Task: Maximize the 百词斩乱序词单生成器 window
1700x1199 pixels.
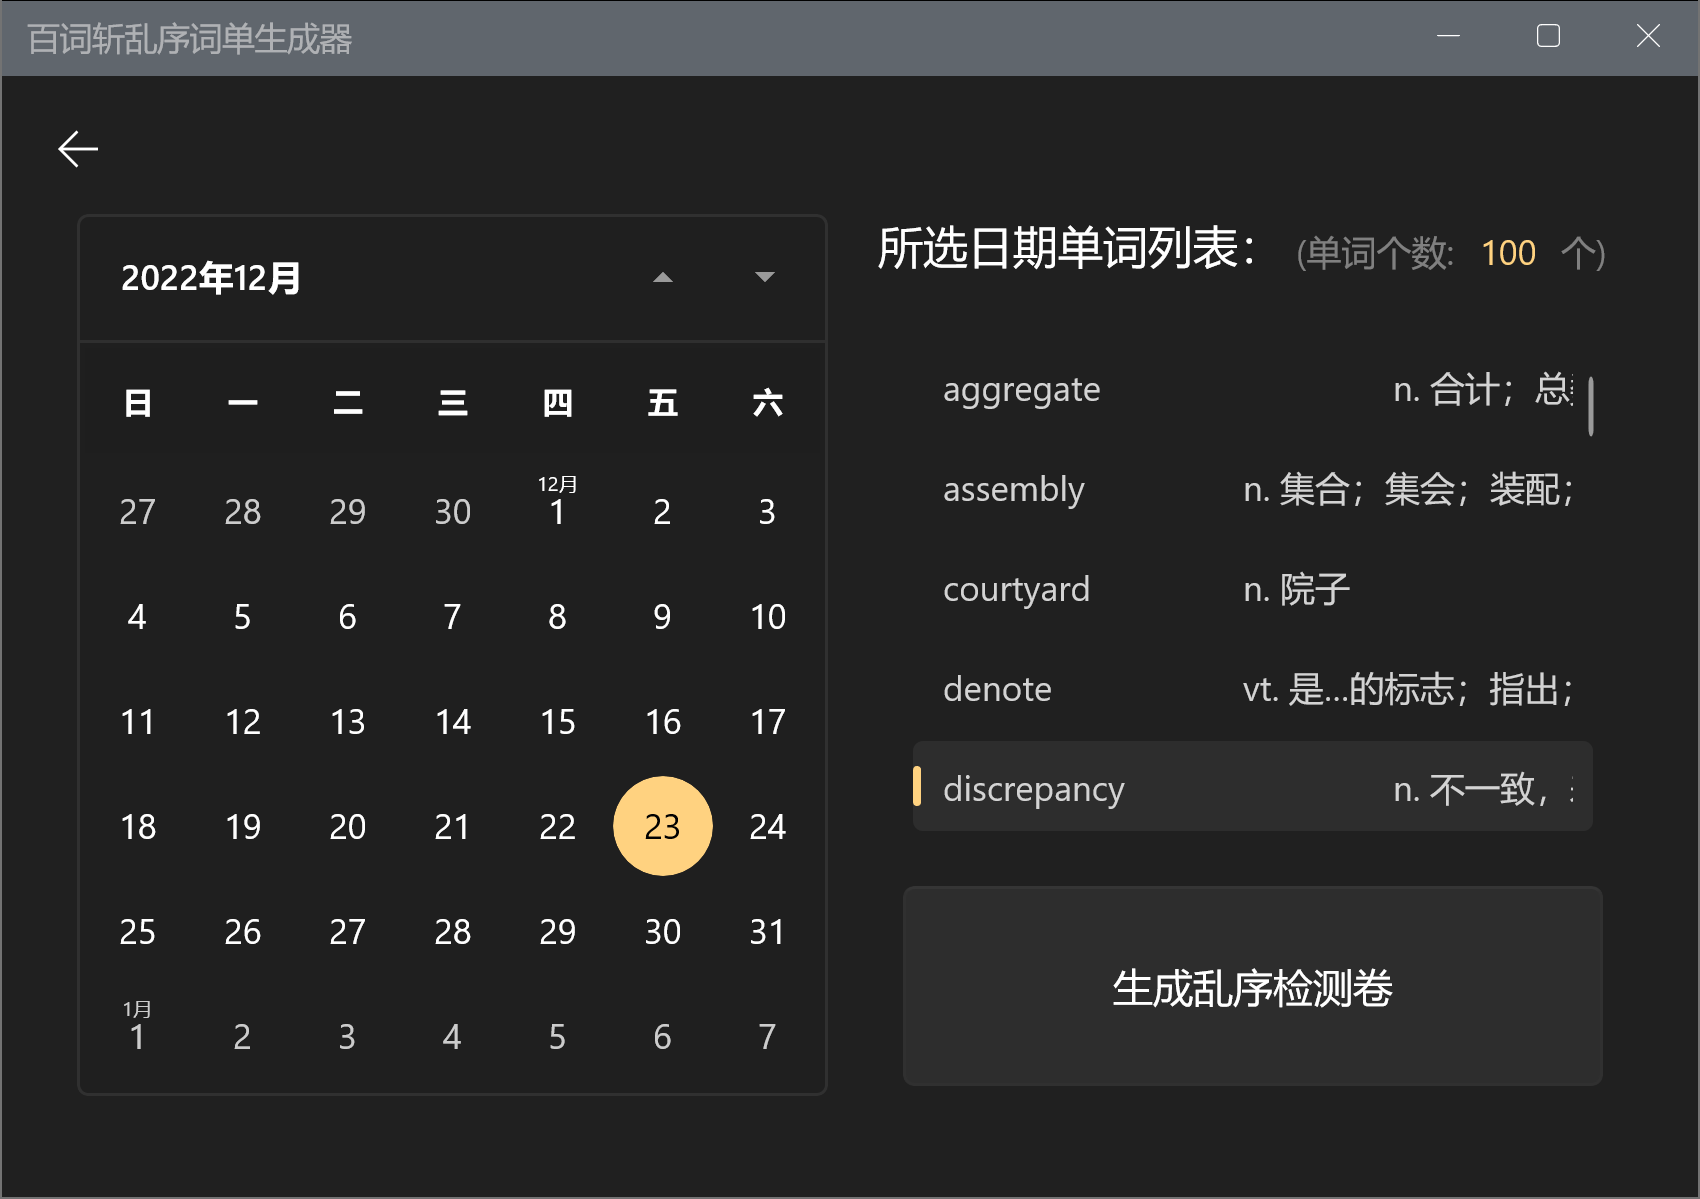Action: point(1548,37)
